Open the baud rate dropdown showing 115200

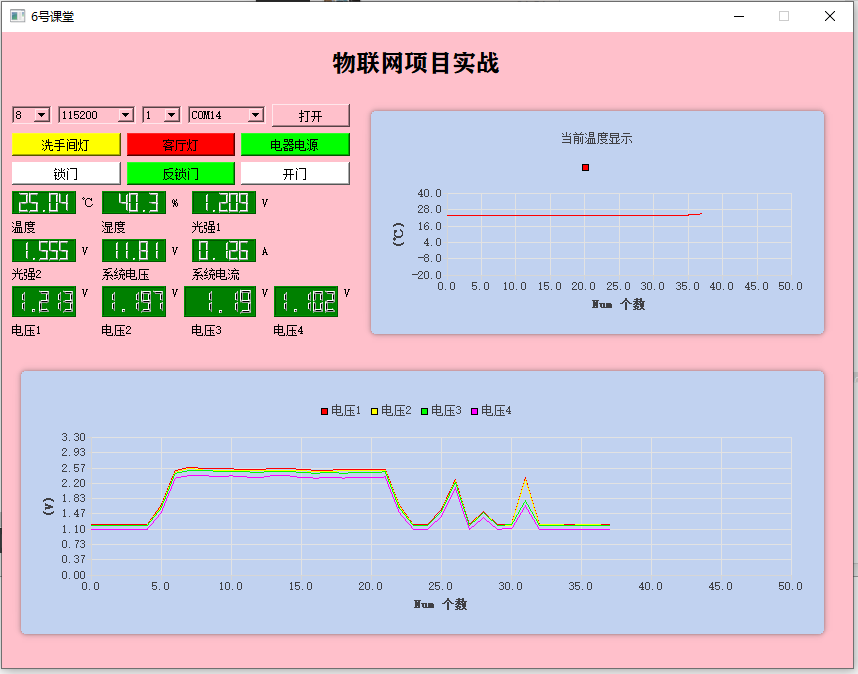coord(95,115)
